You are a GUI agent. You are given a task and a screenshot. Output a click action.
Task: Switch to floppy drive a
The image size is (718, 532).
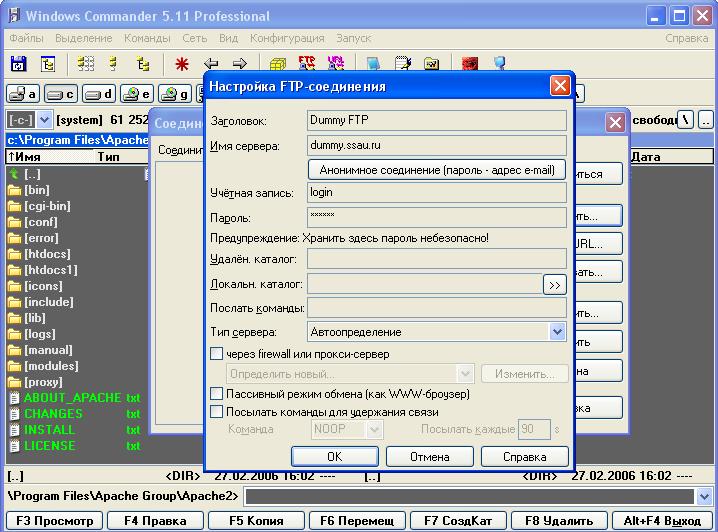point(23,94)
